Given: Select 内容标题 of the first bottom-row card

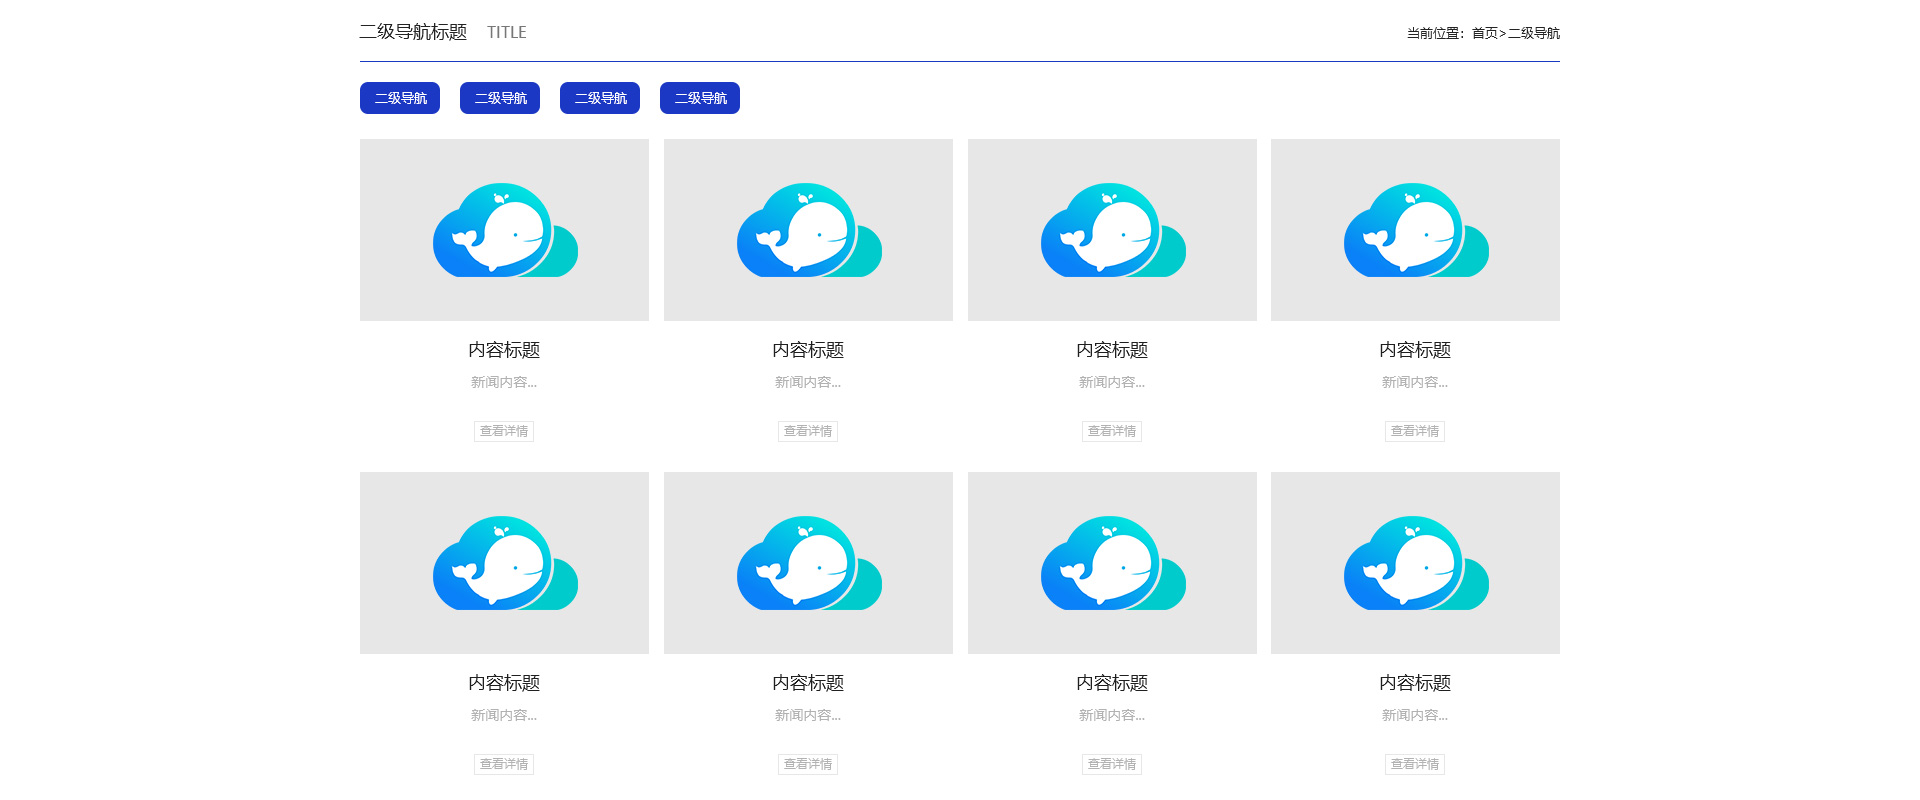Looking at the screenshot, I should (x=504, y=683).
